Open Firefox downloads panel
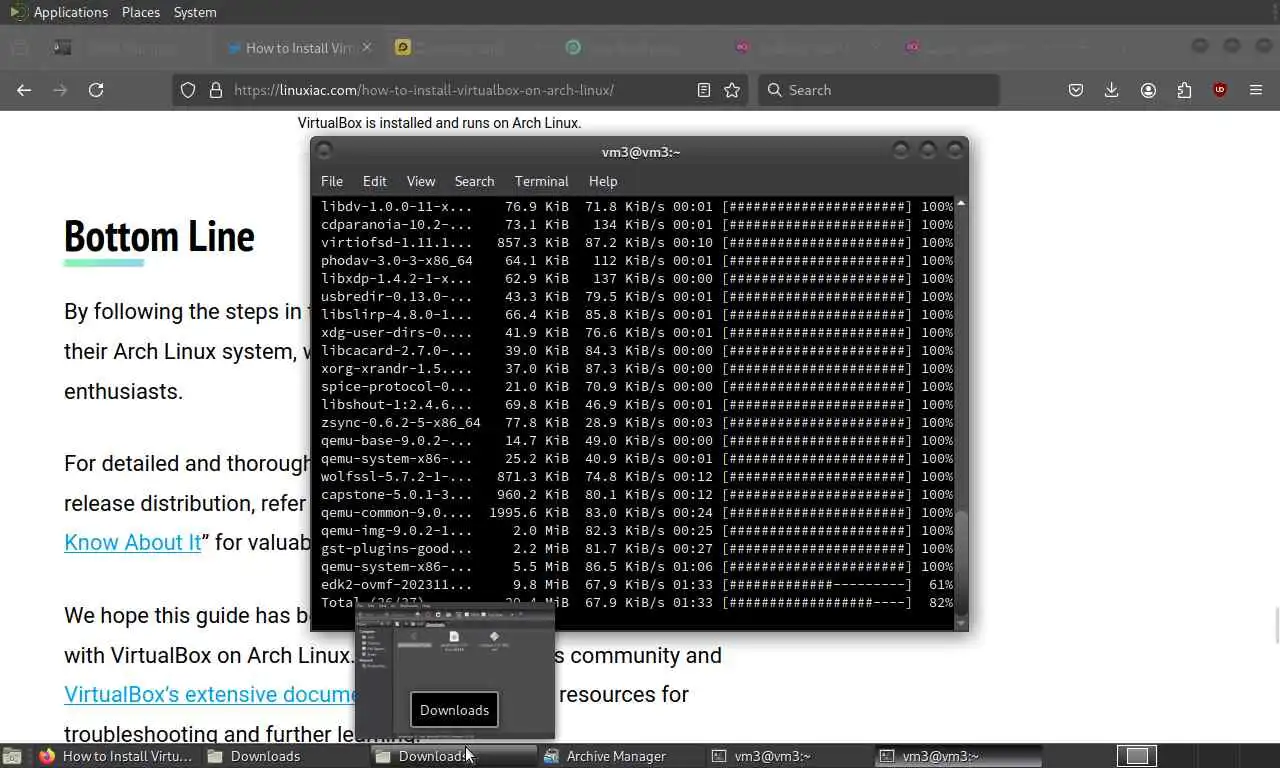Screen dimensions: 1280x768 point(1111,90)
